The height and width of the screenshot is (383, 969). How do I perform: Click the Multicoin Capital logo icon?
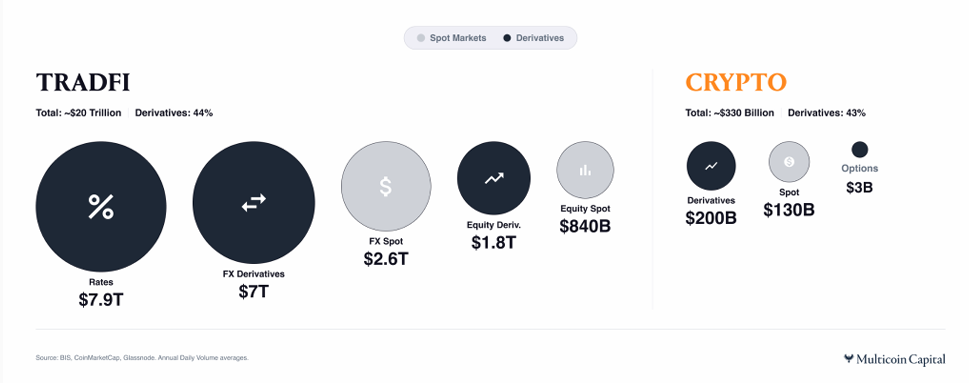pyautogui.click(x=849, y=358)
